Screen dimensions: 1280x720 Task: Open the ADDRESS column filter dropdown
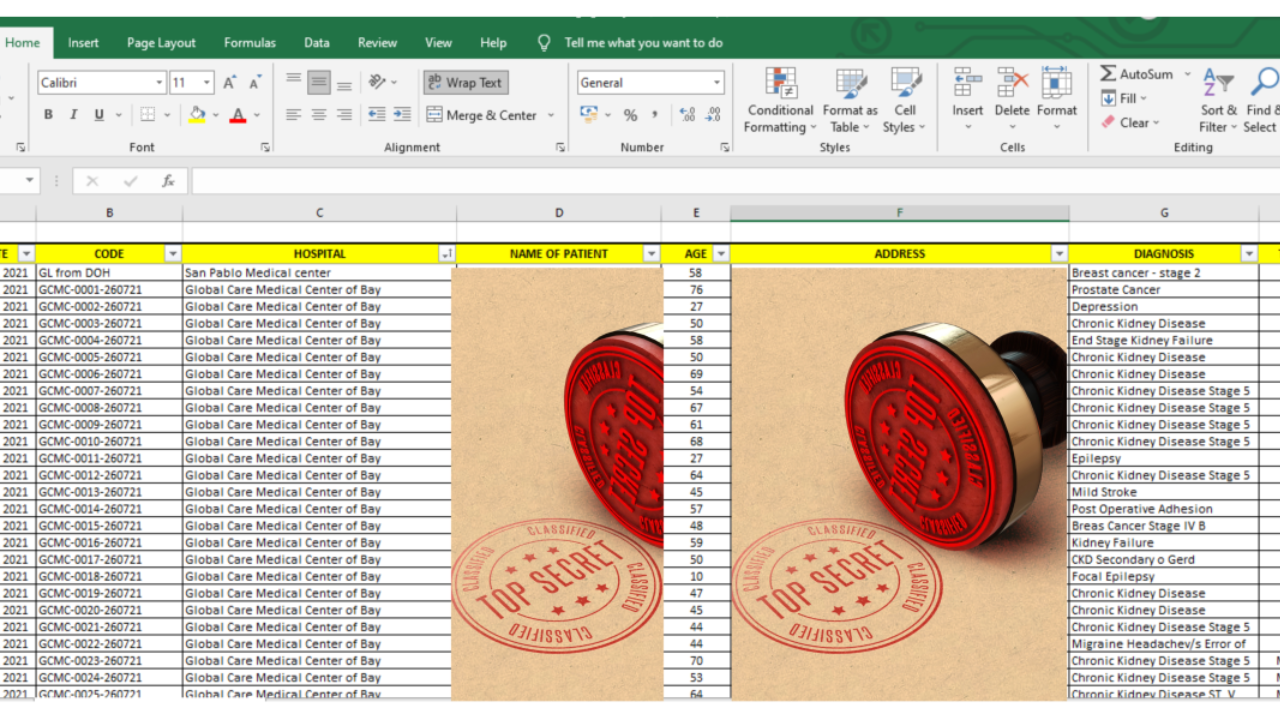click(x=1060, y=254)
